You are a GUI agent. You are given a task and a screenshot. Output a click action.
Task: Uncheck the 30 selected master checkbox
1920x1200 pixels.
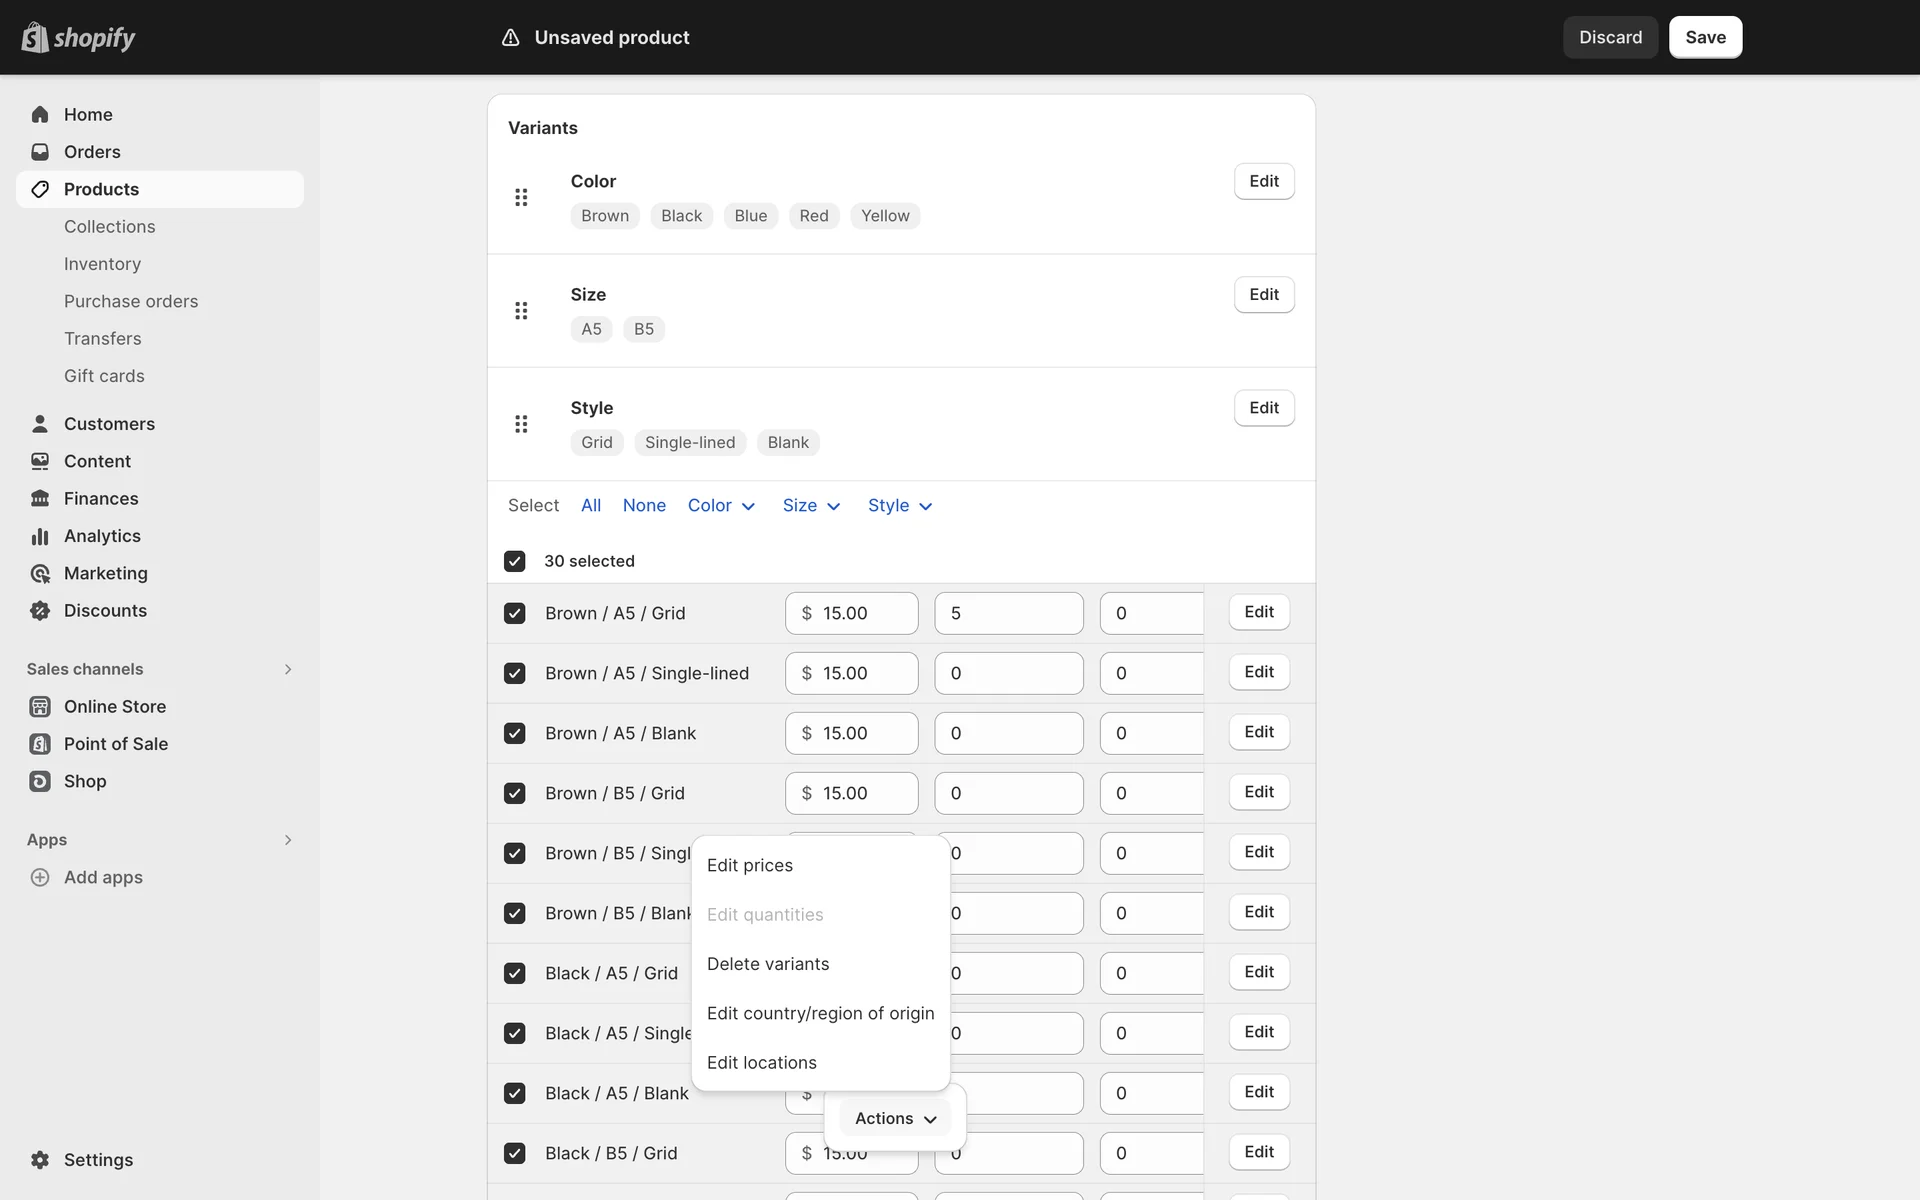click(515, 561)
